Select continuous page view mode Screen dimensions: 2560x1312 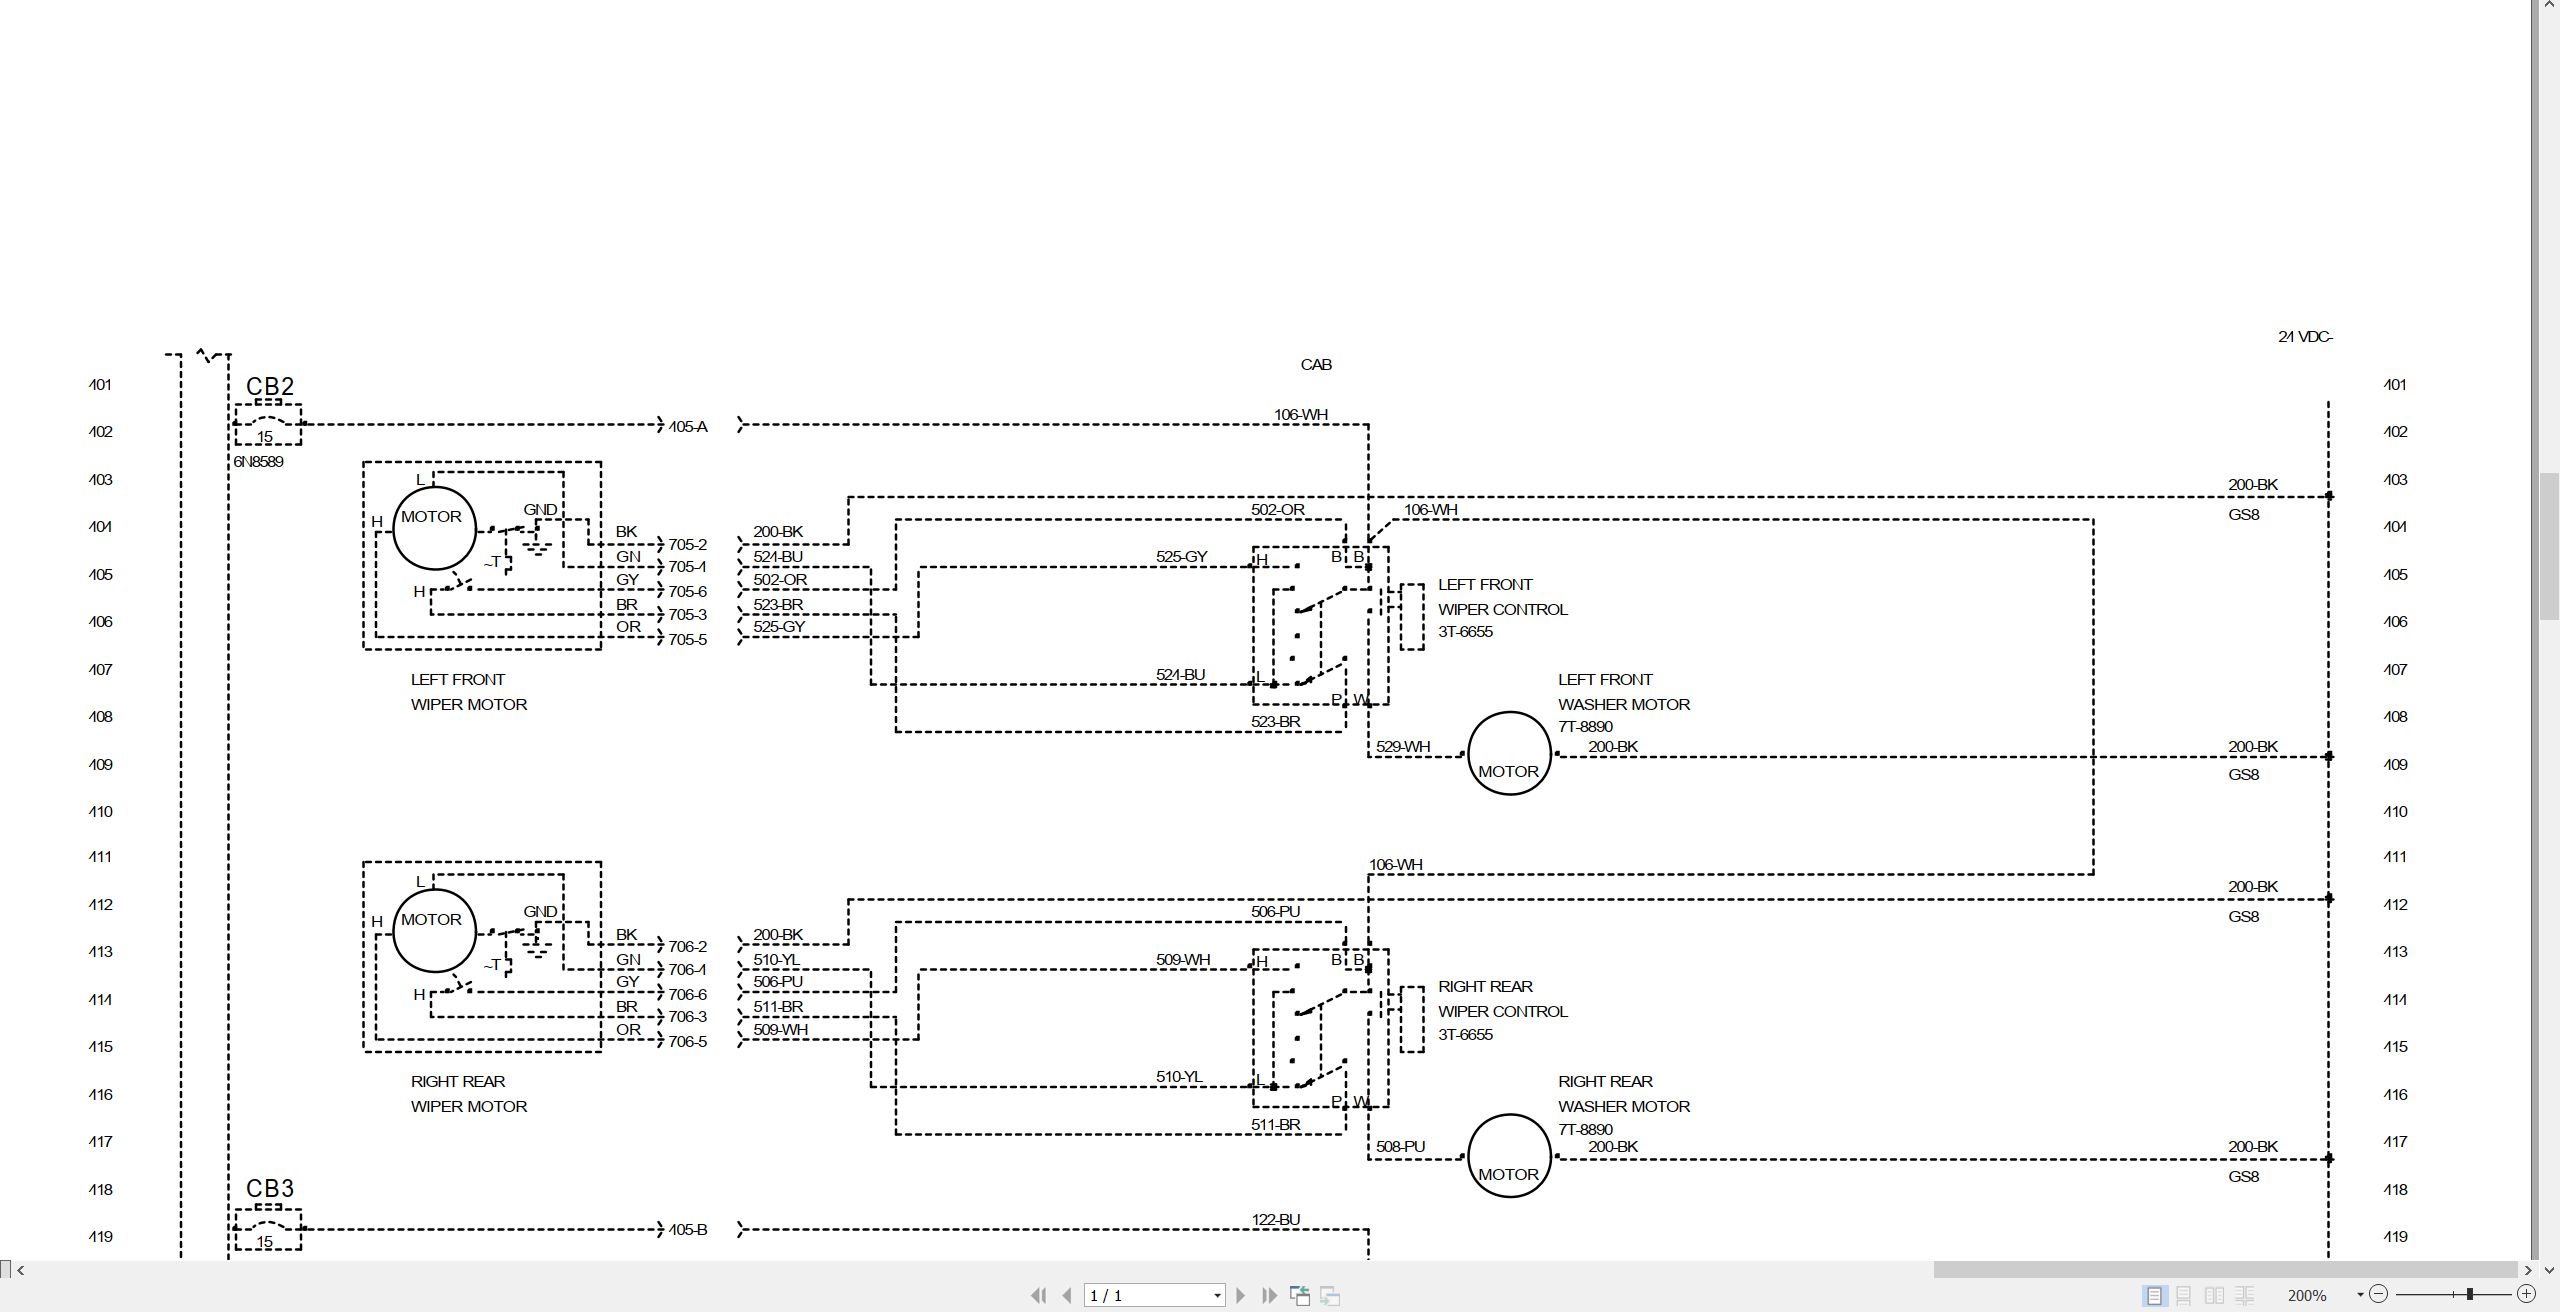2184,1295
